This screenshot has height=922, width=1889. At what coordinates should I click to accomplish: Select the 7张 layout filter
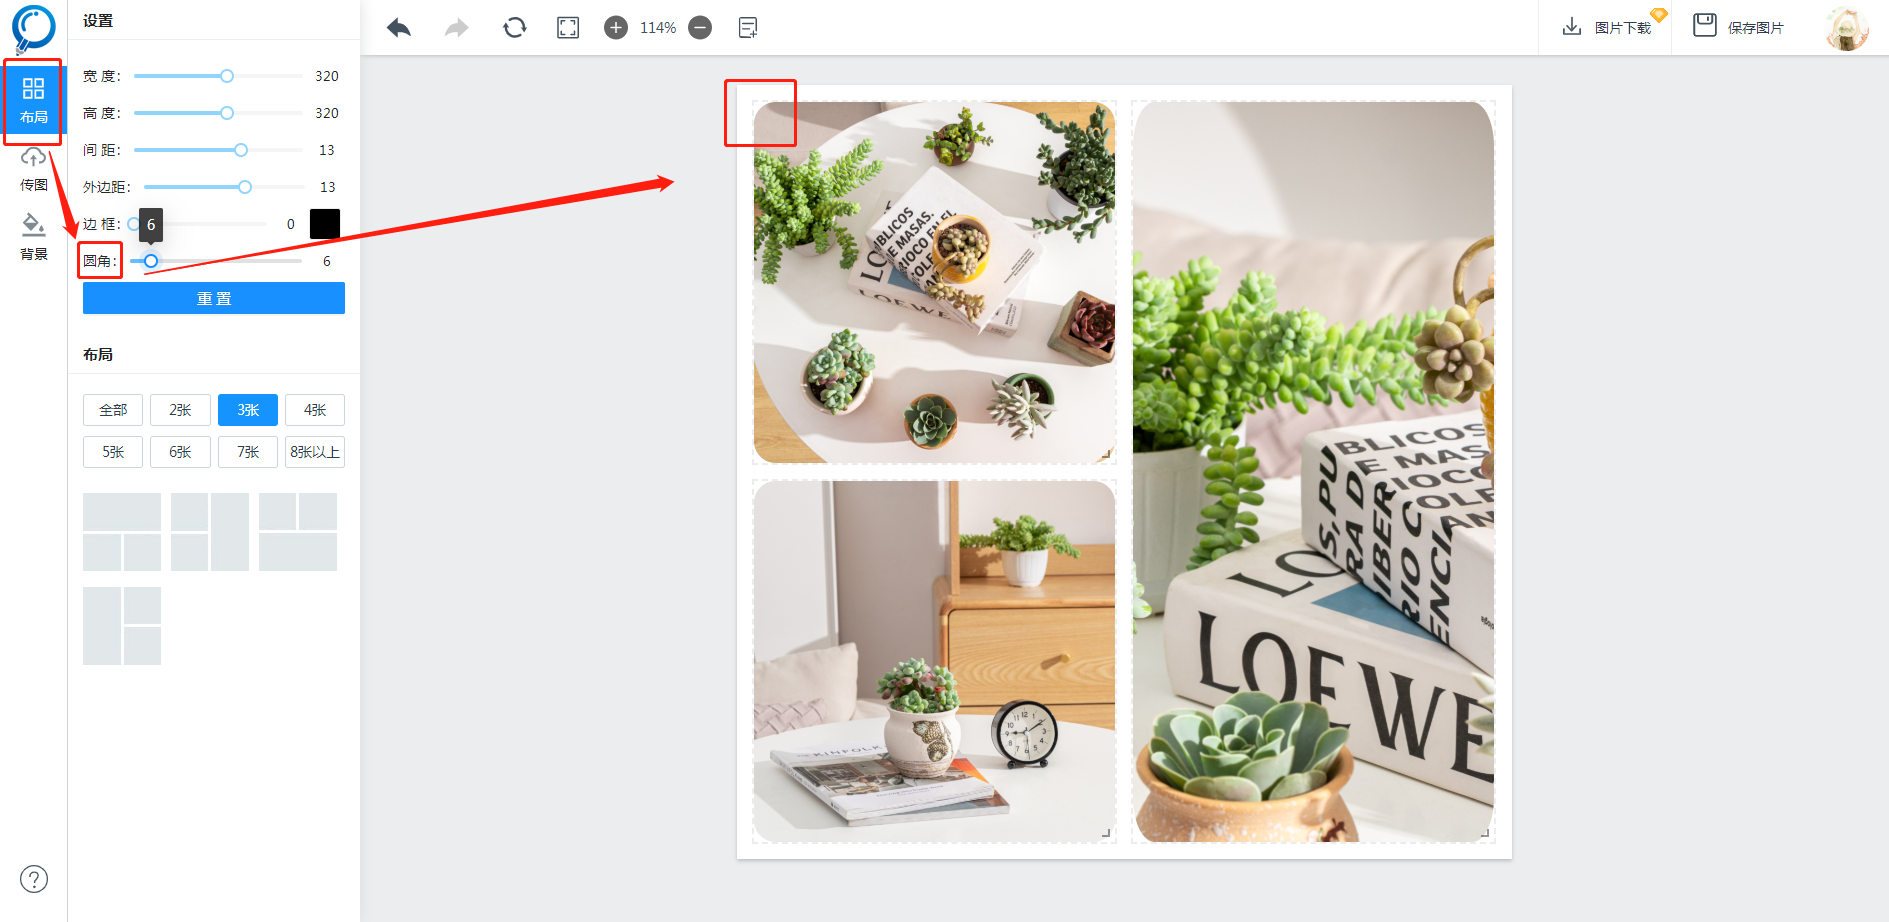click(248, 452)
